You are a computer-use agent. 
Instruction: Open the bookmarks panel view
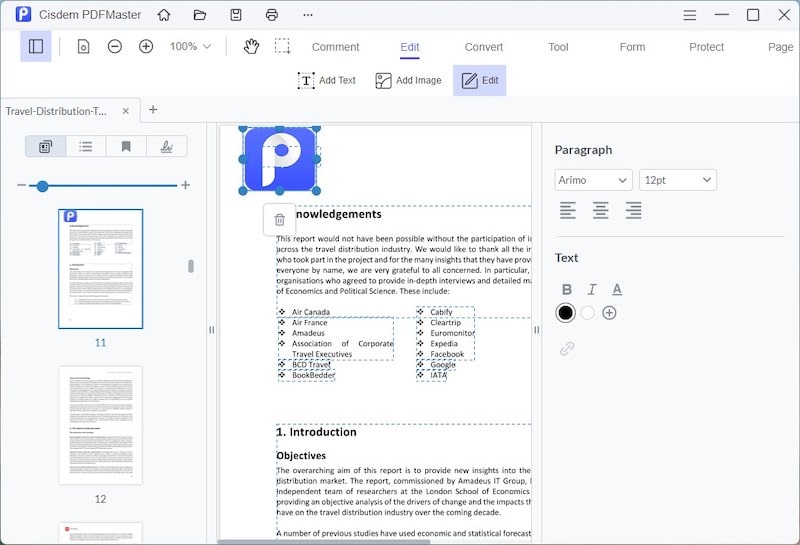point(126,147)
